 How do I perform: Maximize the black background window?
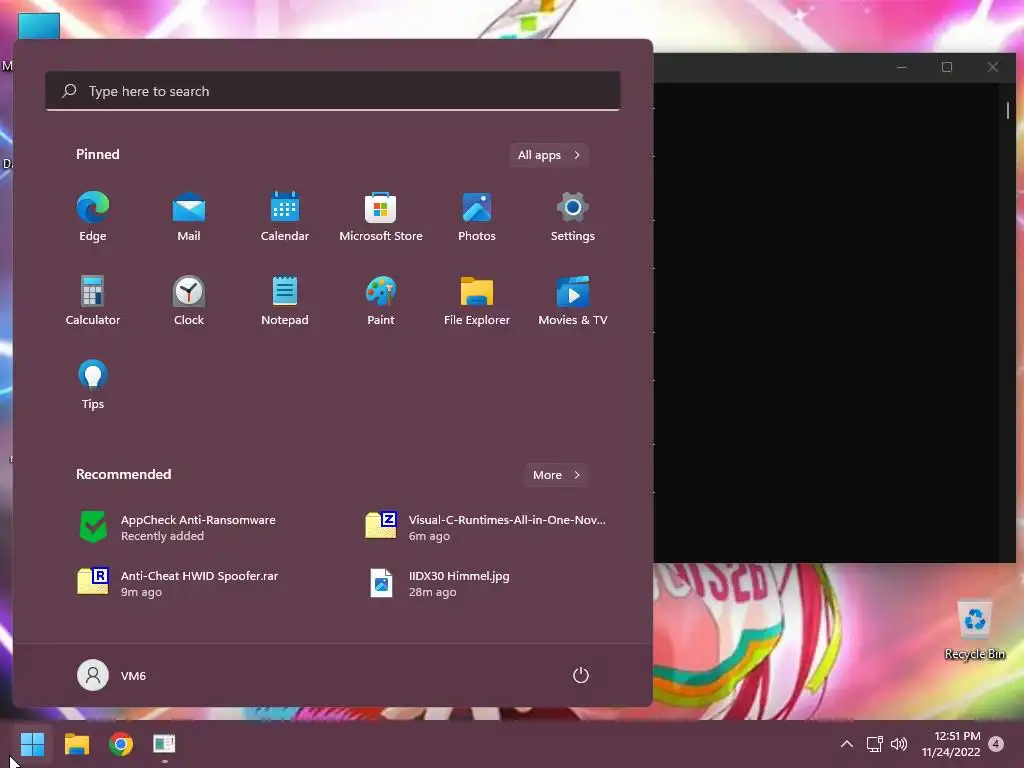click(947, 67)
